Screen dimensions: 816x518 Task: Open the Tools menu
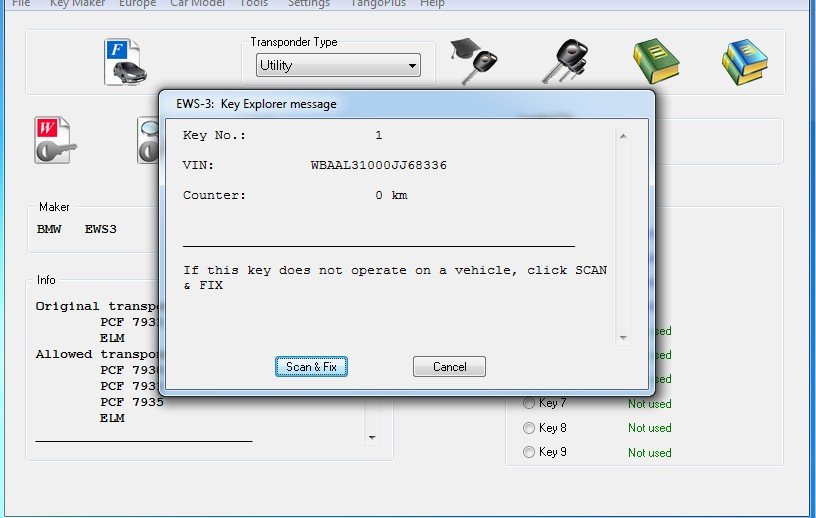[253, 3]
